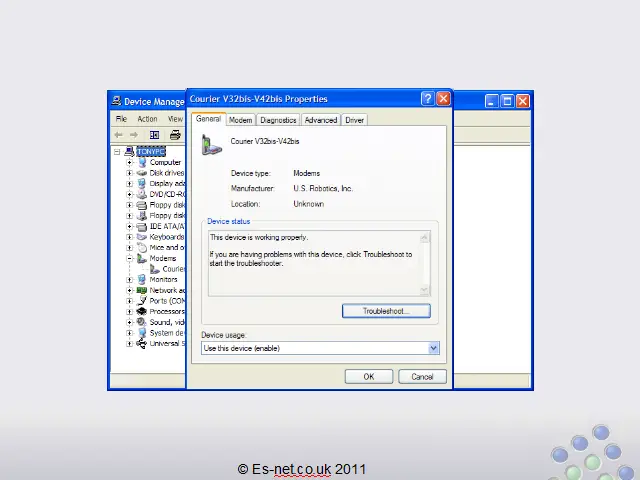The image size is (640, 480).
Task: Open the Advanced tab
Action: tap(321, 120)
